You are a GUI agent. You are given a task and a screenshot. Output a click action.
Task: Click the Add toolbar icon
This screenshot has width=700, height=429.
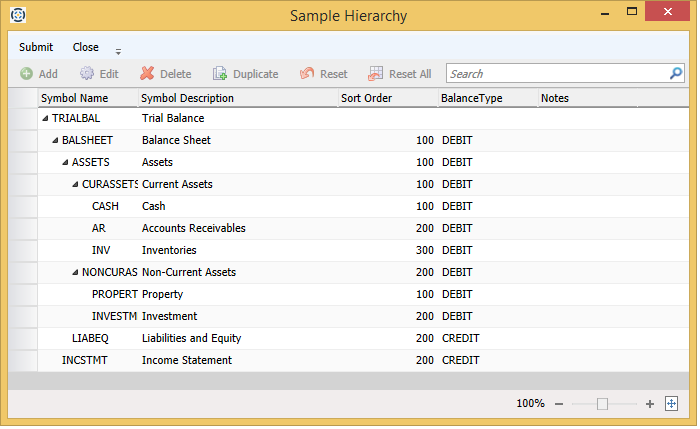[x=26, y=74]
